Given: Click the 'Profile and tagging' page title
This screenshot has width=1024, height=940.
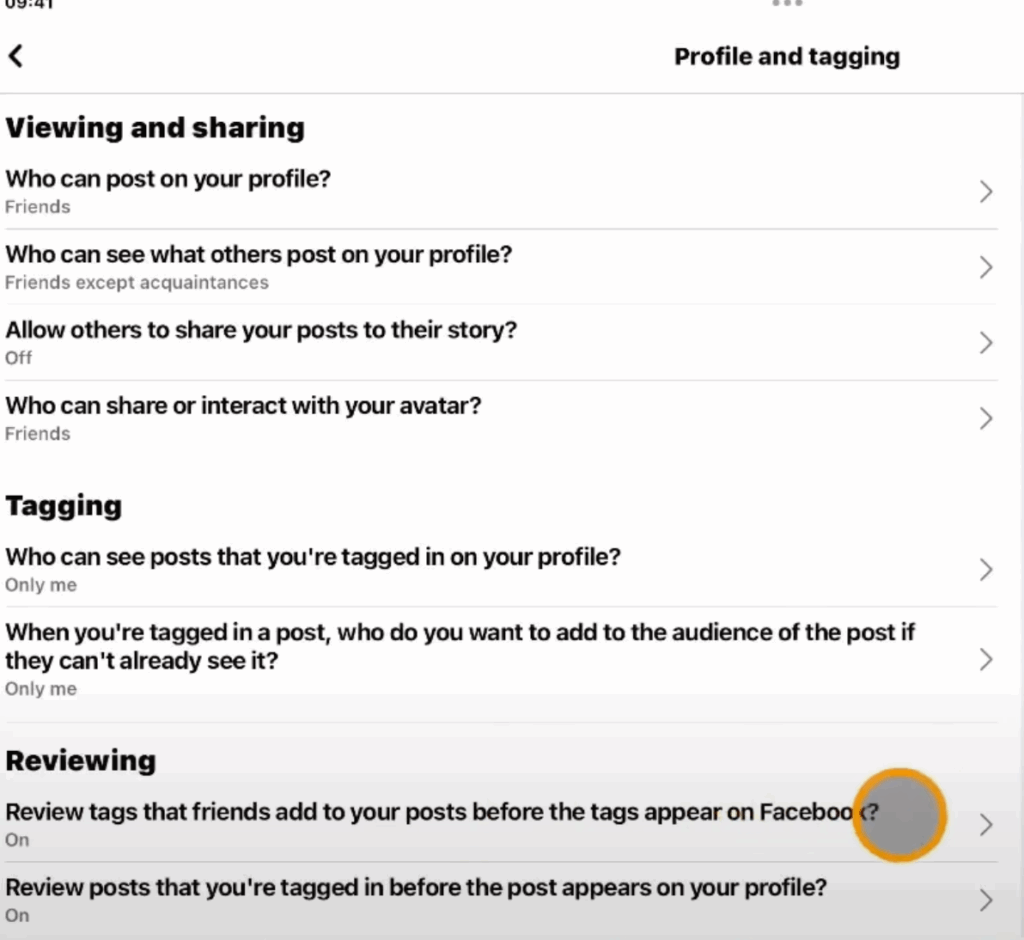Looking at the screenshot, I should 787,56.
